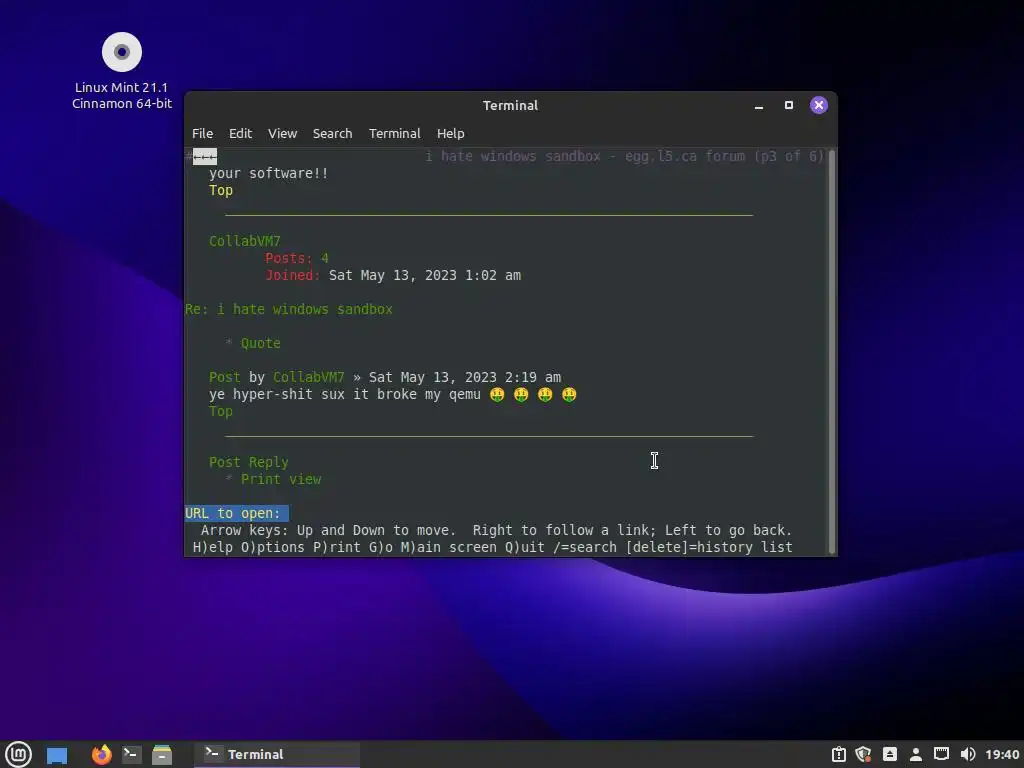The image size is (1024, 768).
Task: Open the Linux Mint 21.1 disc icon
Action: (x=121, y=71)
